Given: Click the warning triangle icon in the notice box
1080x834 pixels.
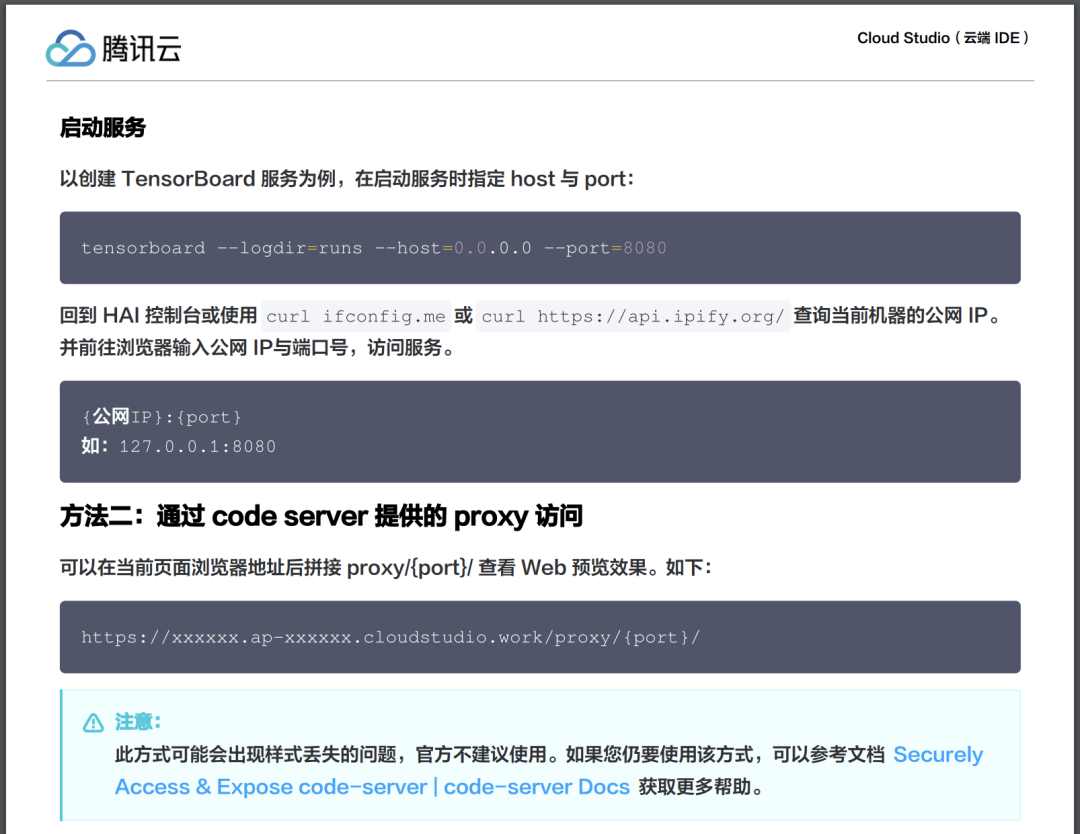Looking at the screenshot, I should 93,722.
